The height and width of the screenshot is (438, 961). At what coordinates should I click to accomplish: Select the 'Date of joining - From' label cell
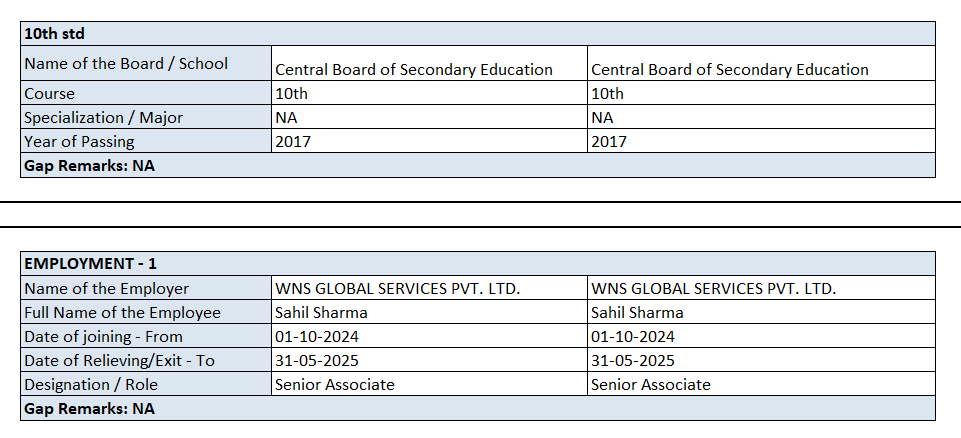click(104, 336)
